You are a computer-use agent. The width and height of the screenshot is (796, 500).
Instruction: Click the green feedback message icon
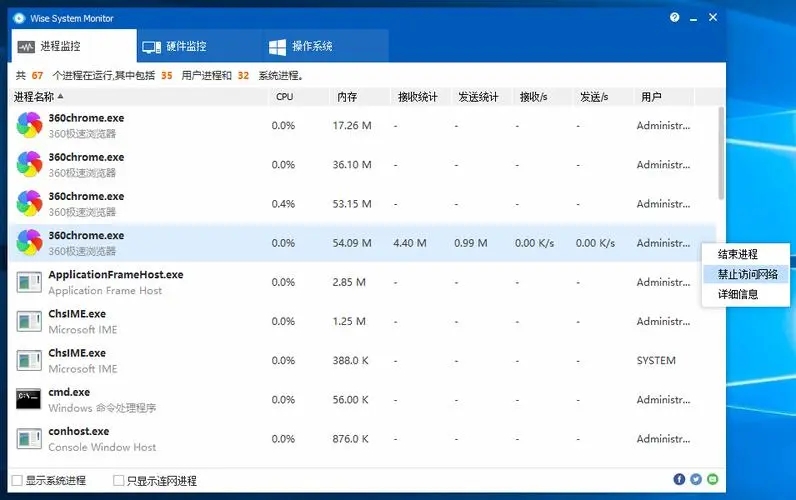712,480
